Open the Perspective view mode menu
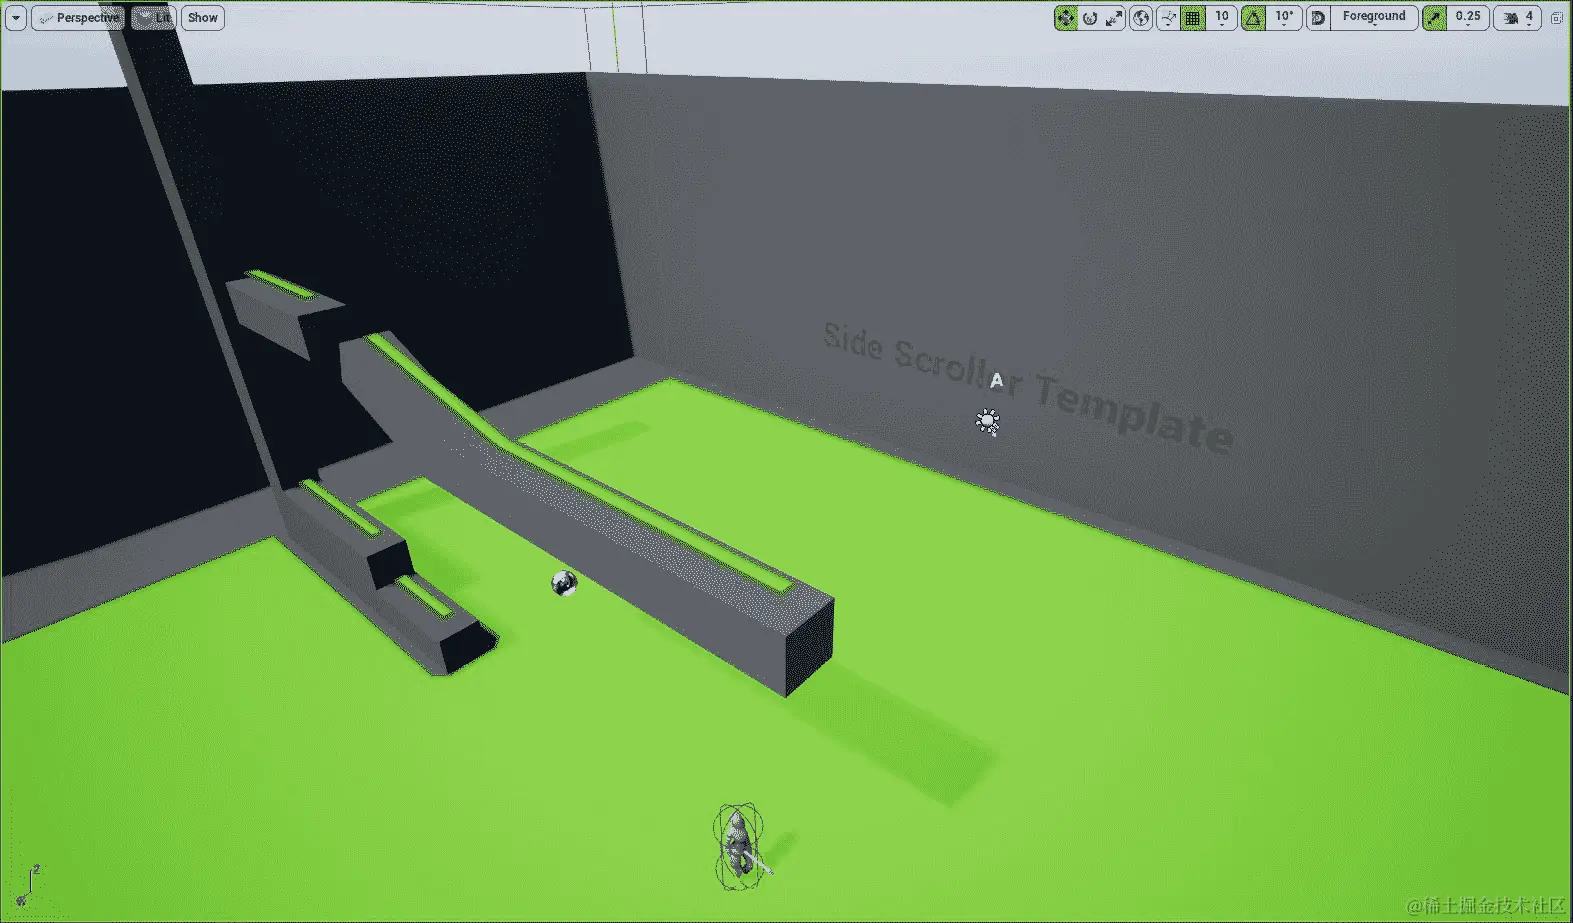The image size is (1573, 923). pyautogui.click(x=78, y=18)
